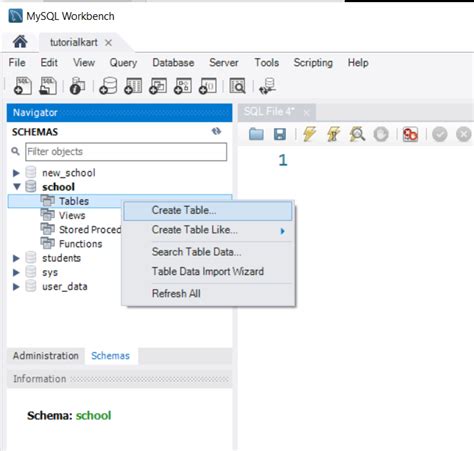
Task: Create a new view toolbar icon
Action: [x=158, y=86]
